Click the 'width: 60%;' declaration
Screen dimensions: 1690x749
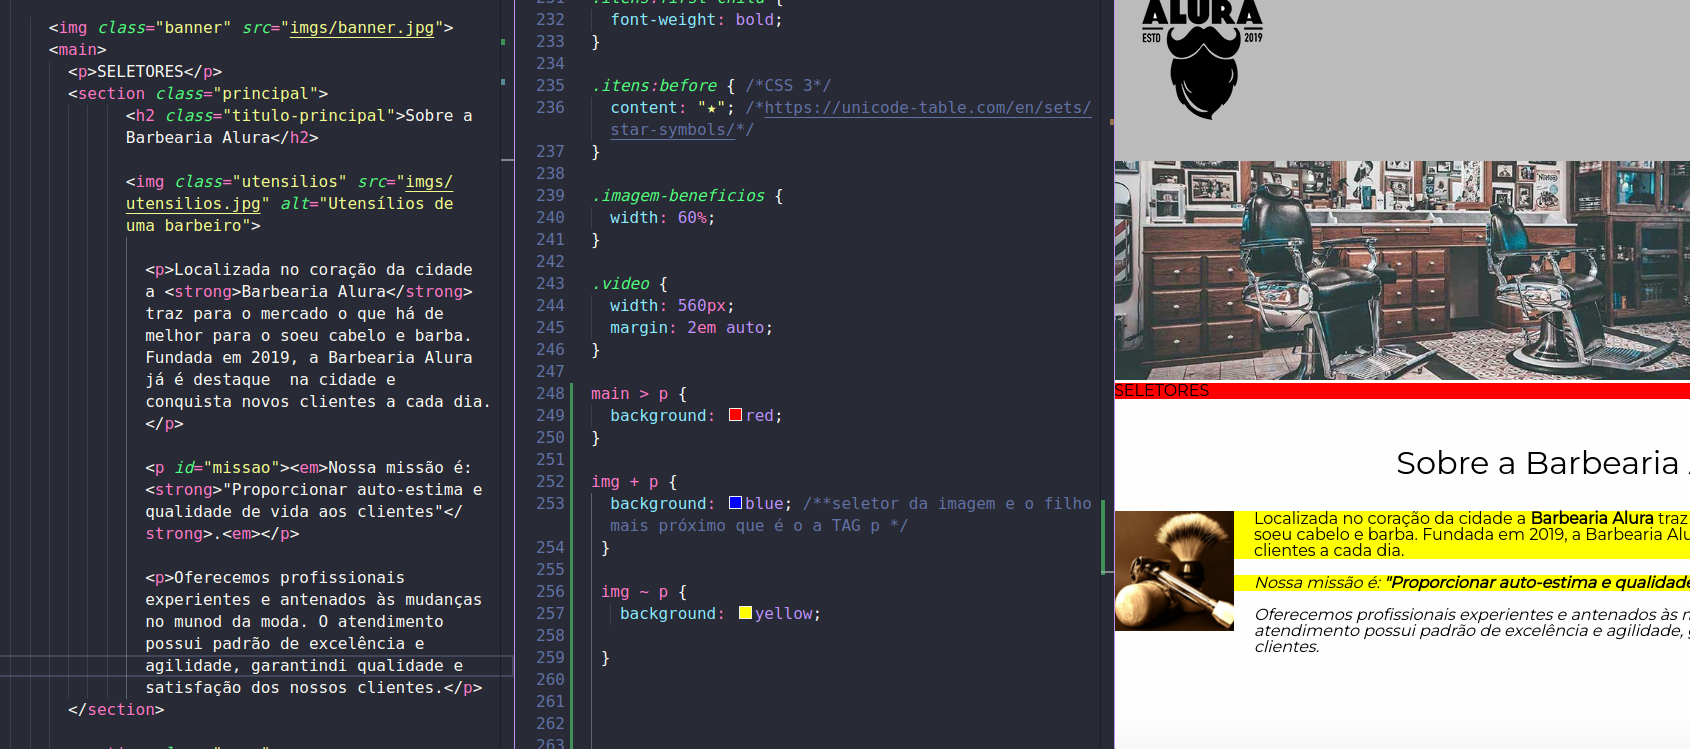click(x=662, y=218)
